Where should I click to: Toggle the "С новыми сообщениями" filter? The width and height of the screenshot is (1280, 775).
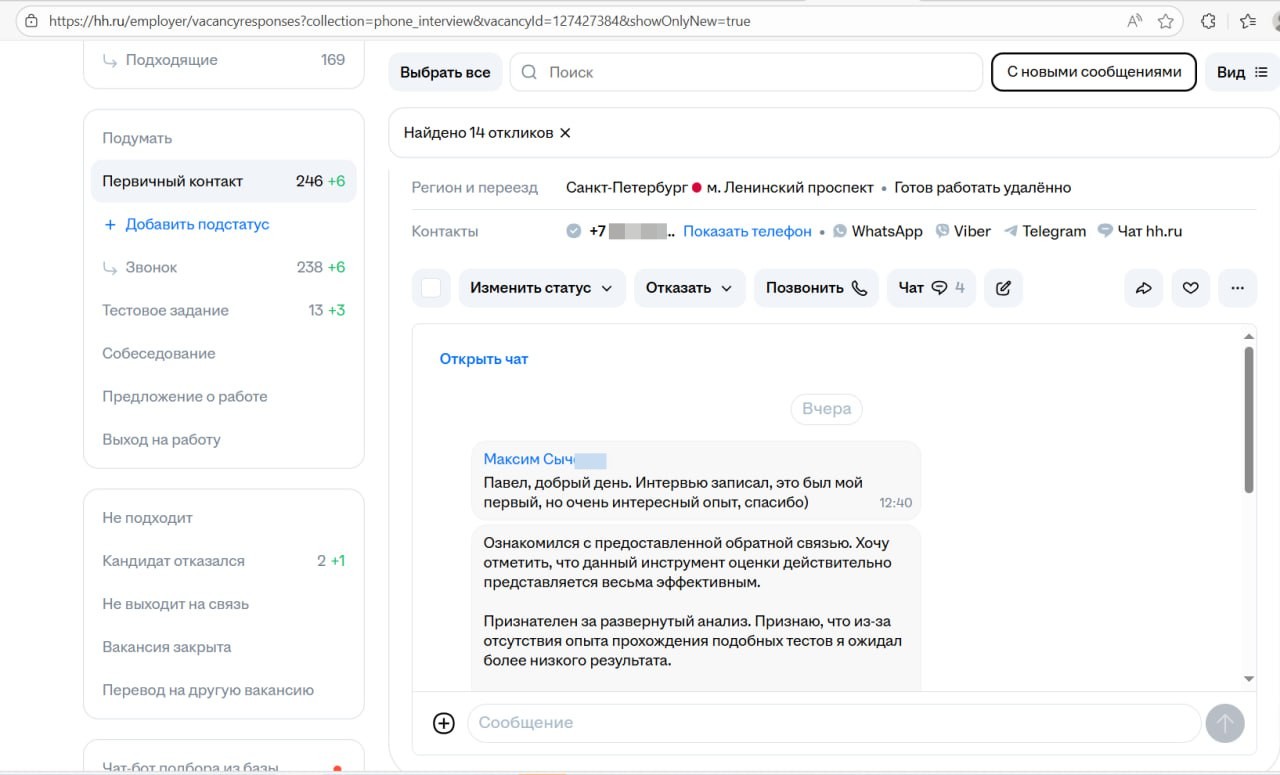1093,72
